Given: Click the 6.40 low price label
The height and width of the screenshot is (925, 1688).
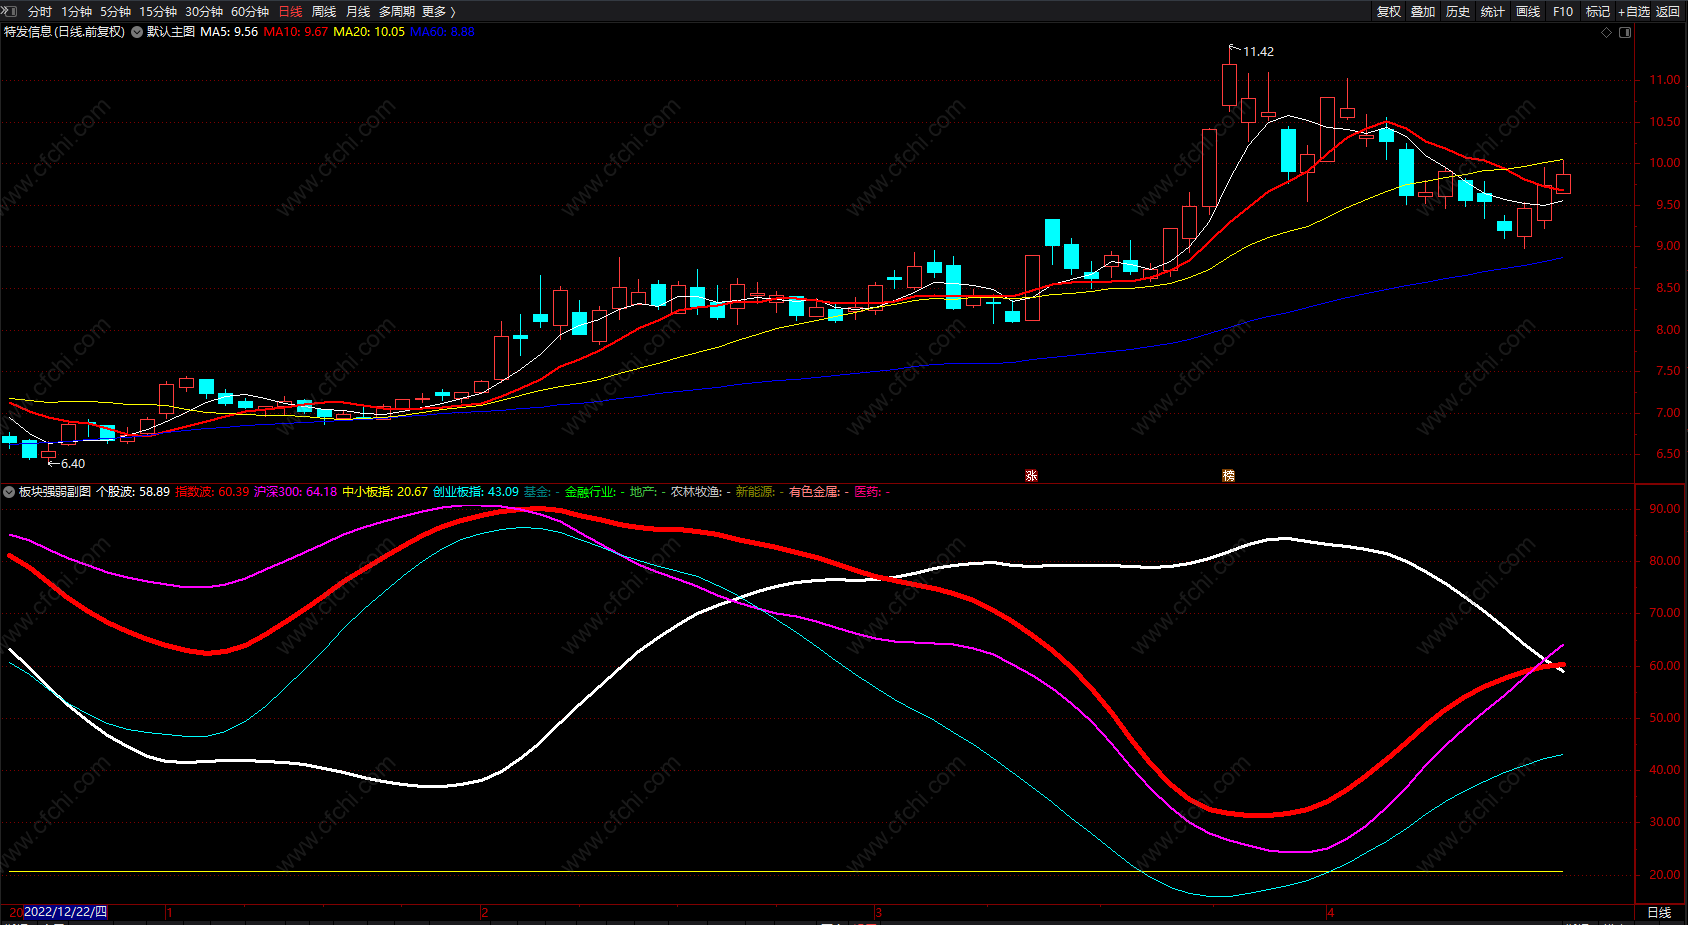Looking at the screenshot, I should point(73,464).
